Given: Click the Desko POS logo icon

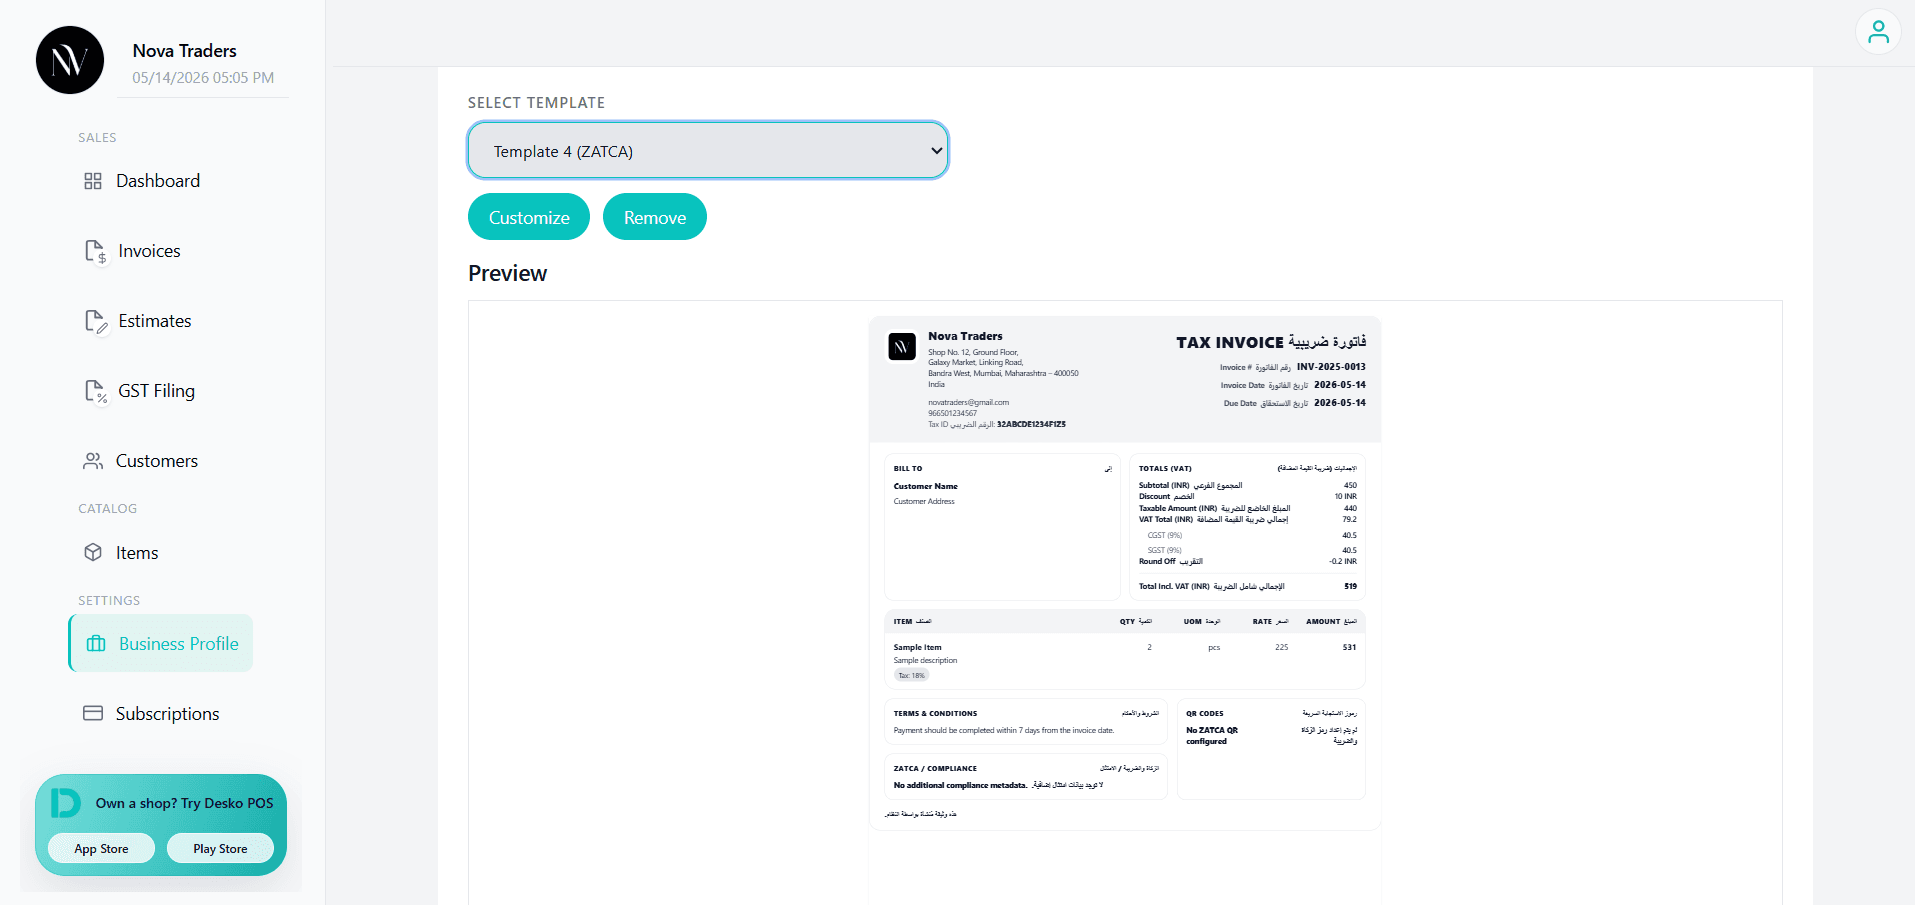Looking at the screenshot, I should point(65,802).
